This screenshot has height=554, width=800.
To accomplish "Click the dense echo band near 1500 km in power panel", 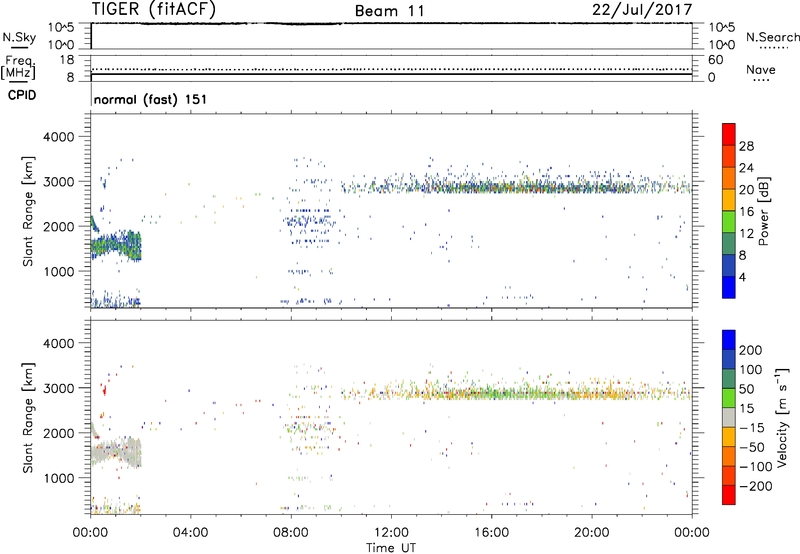I will [115, 246].
